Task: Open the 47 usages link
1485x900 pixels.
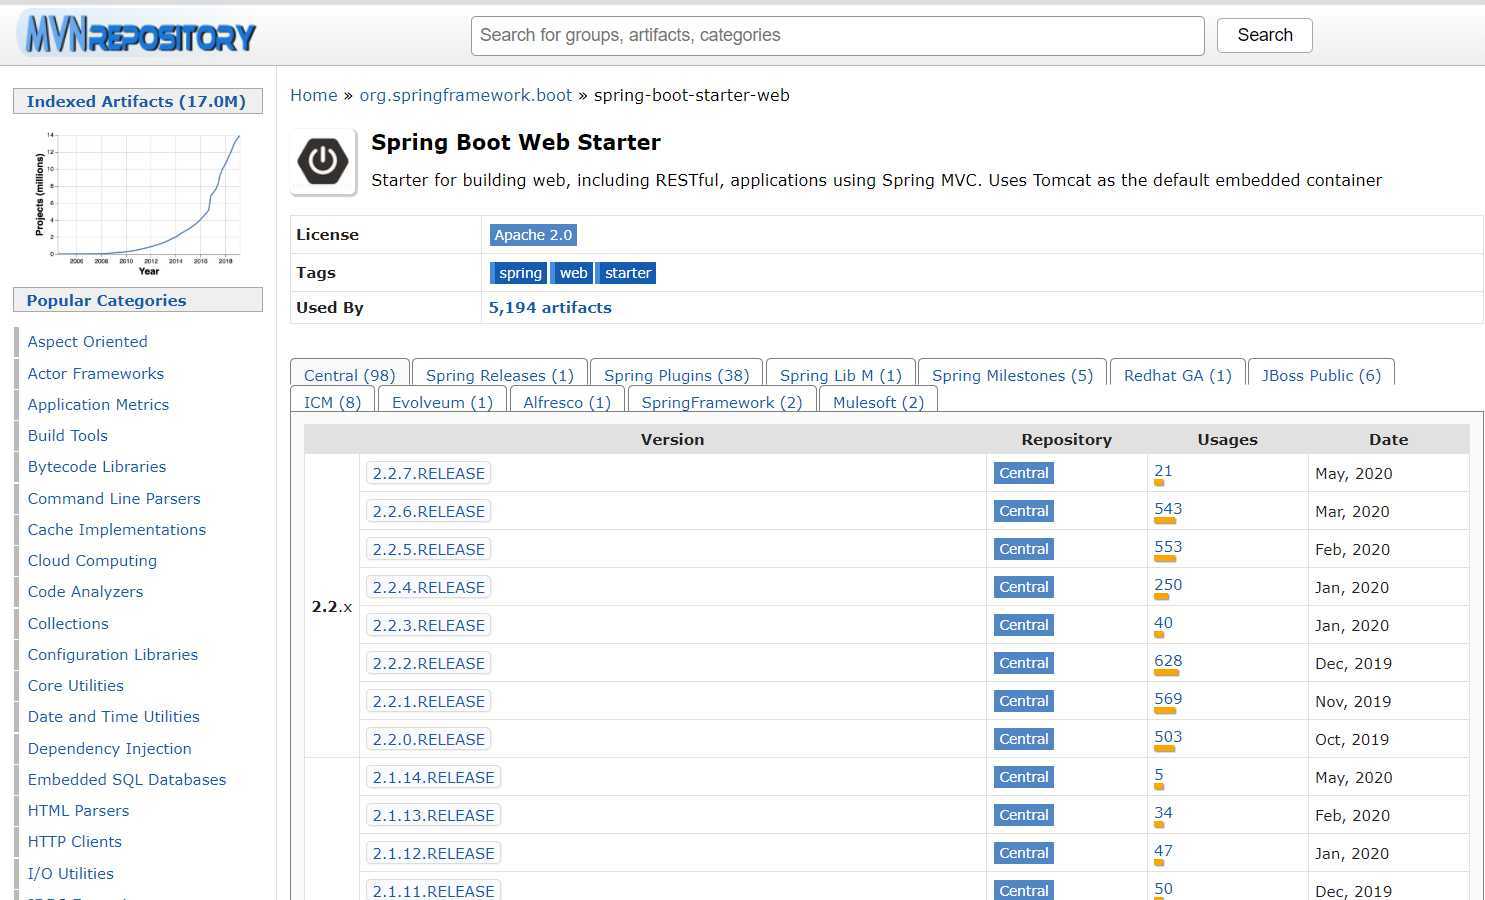Action: pos(1163,851)
